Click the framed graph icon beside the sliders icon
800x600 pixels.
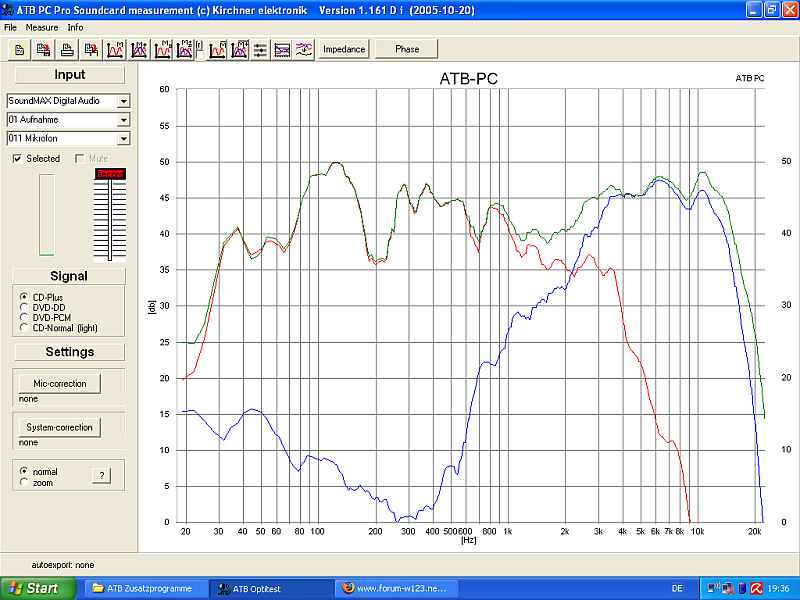[282, 49]
